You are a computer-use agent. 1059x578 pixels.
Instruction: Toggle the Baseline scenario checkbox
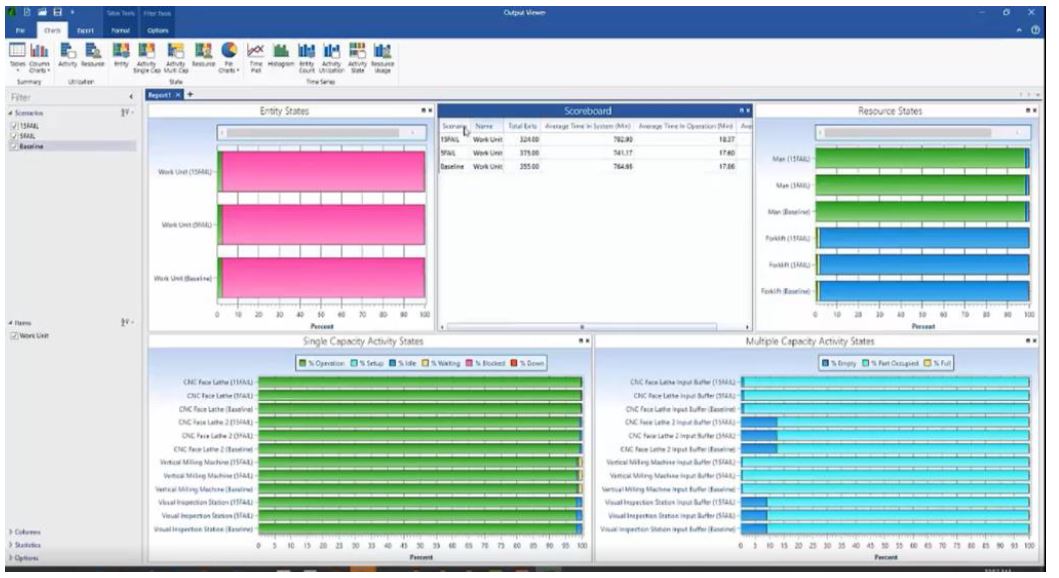click(14, 146)
